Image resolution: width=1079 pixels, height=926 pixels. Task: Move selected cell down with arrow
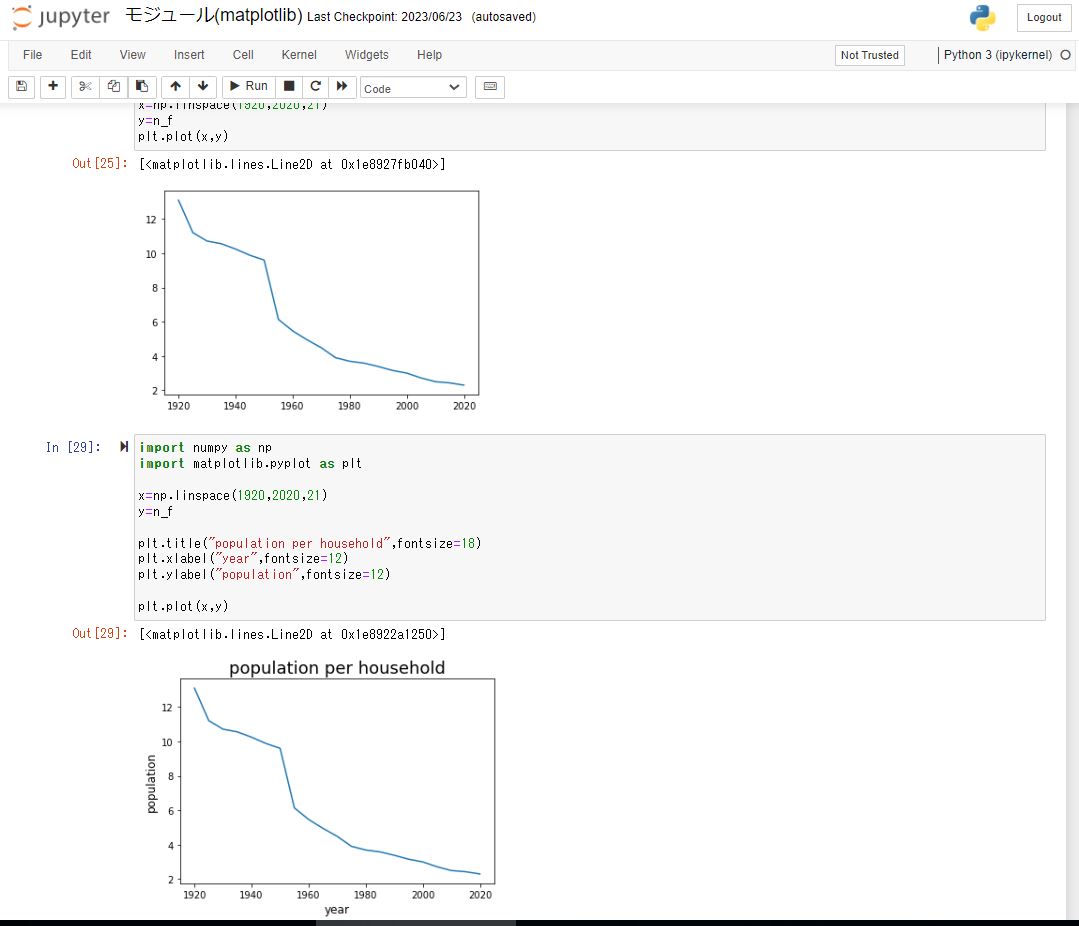pos(202,87)
